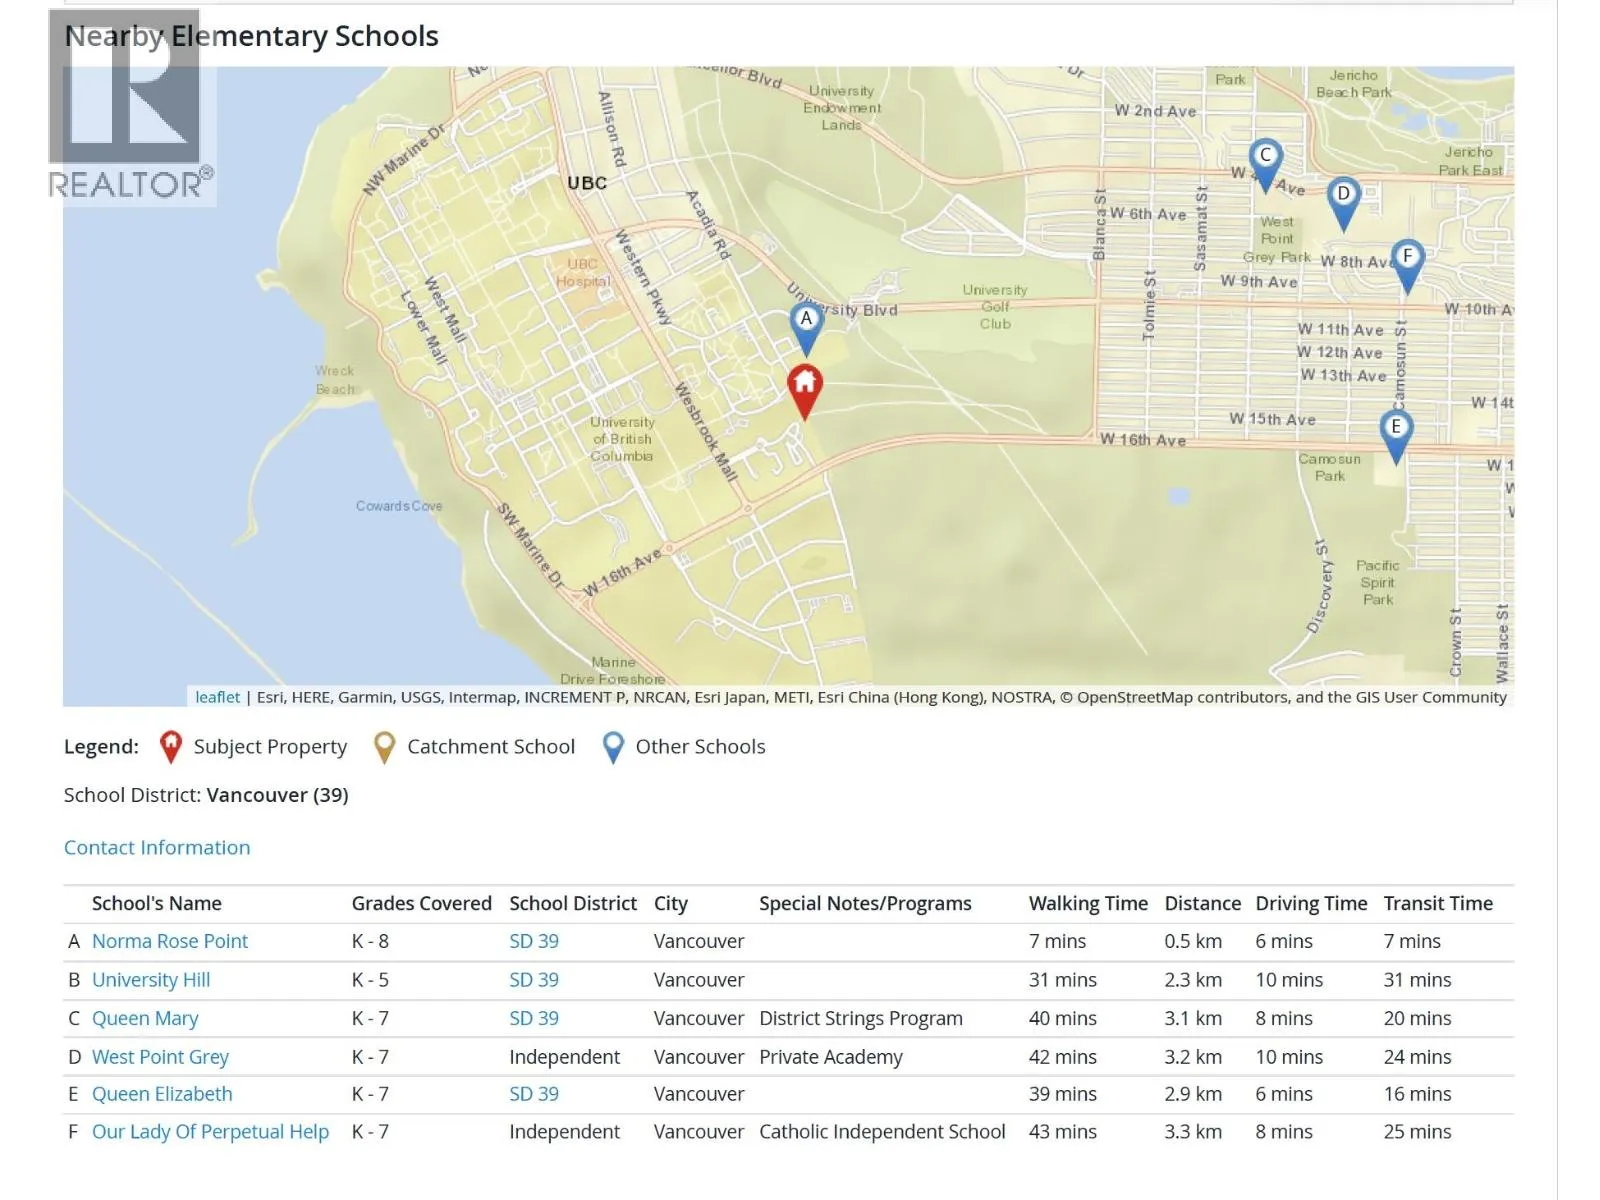Select map marker F near W 8th Ave
This screenshot has width=1600, height=1200.
pyautogui.click(x=1407, y=260)
